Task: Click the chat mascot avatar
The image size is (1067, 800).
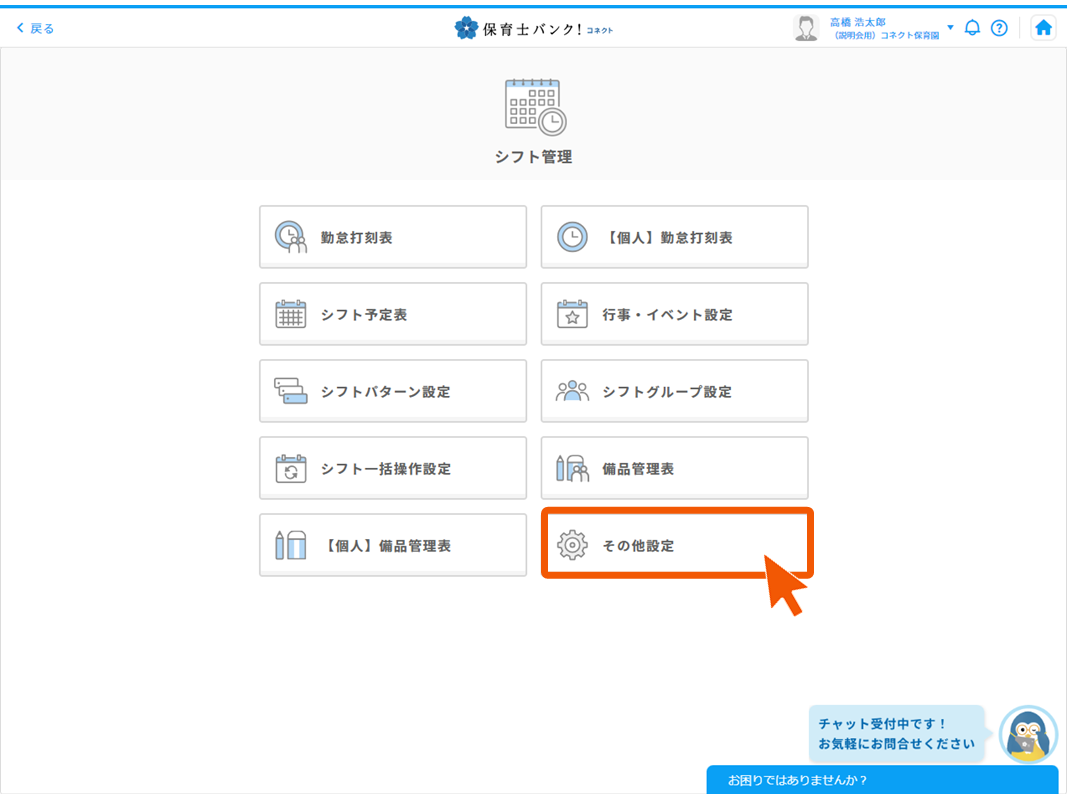Action: [1028, 735]
